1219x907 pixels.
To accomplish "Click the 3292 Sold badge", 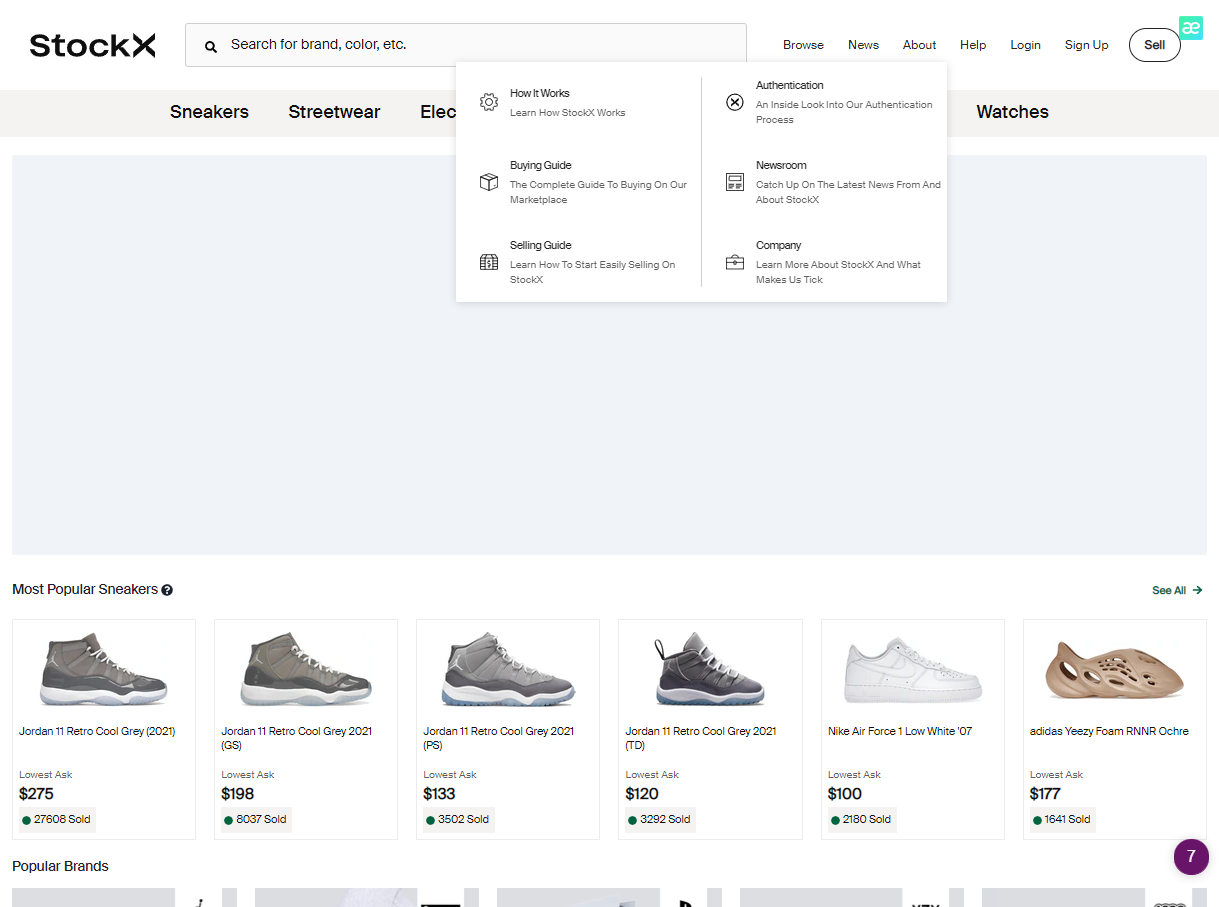I will tap(662, 819).
